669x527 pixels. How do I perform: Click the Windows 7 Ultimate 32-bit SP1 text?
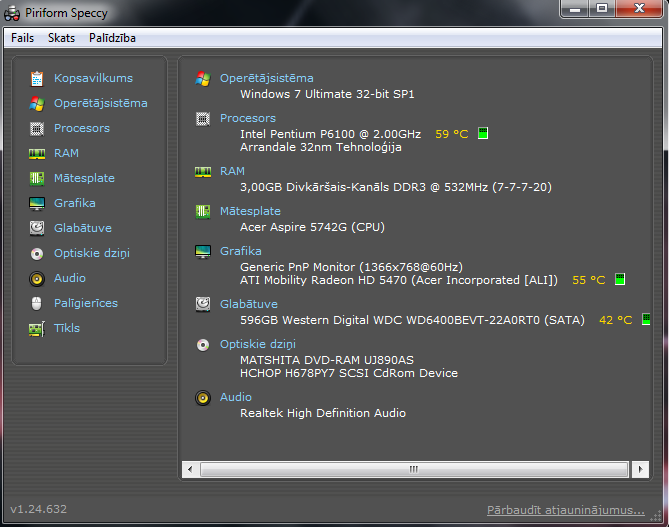327,94
